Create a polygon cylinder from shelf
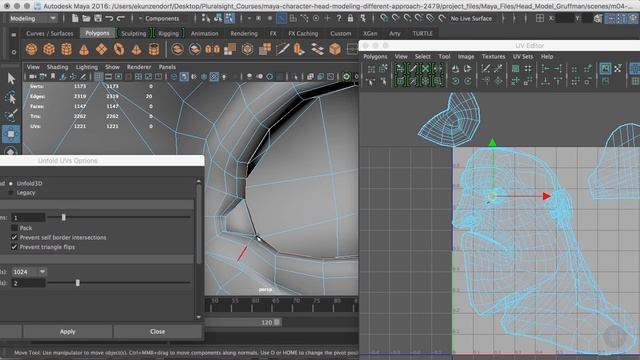 click(66, 49)
